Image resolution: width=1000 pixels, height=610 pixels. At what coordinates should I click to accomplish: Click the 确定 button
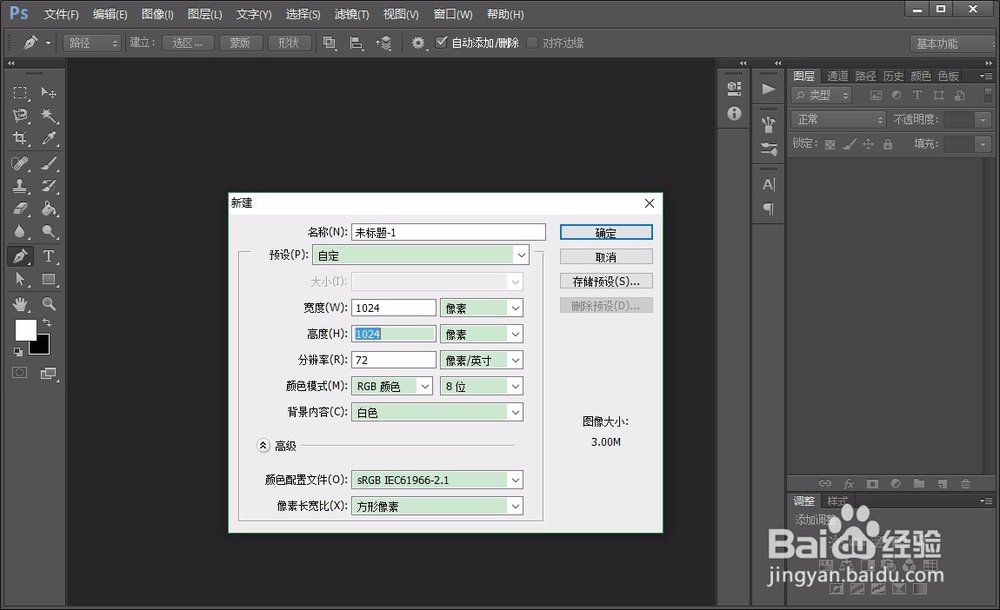pos(606,232)
